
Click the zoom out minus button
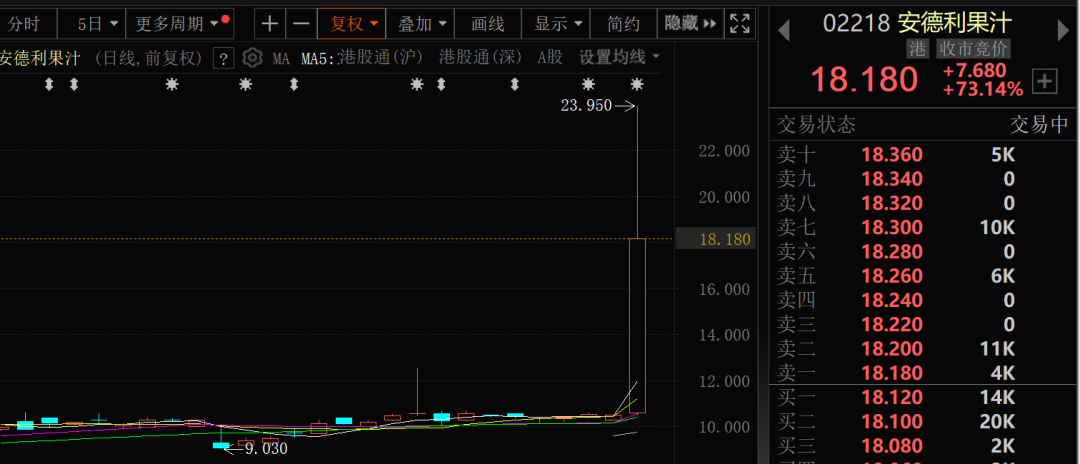301,23
